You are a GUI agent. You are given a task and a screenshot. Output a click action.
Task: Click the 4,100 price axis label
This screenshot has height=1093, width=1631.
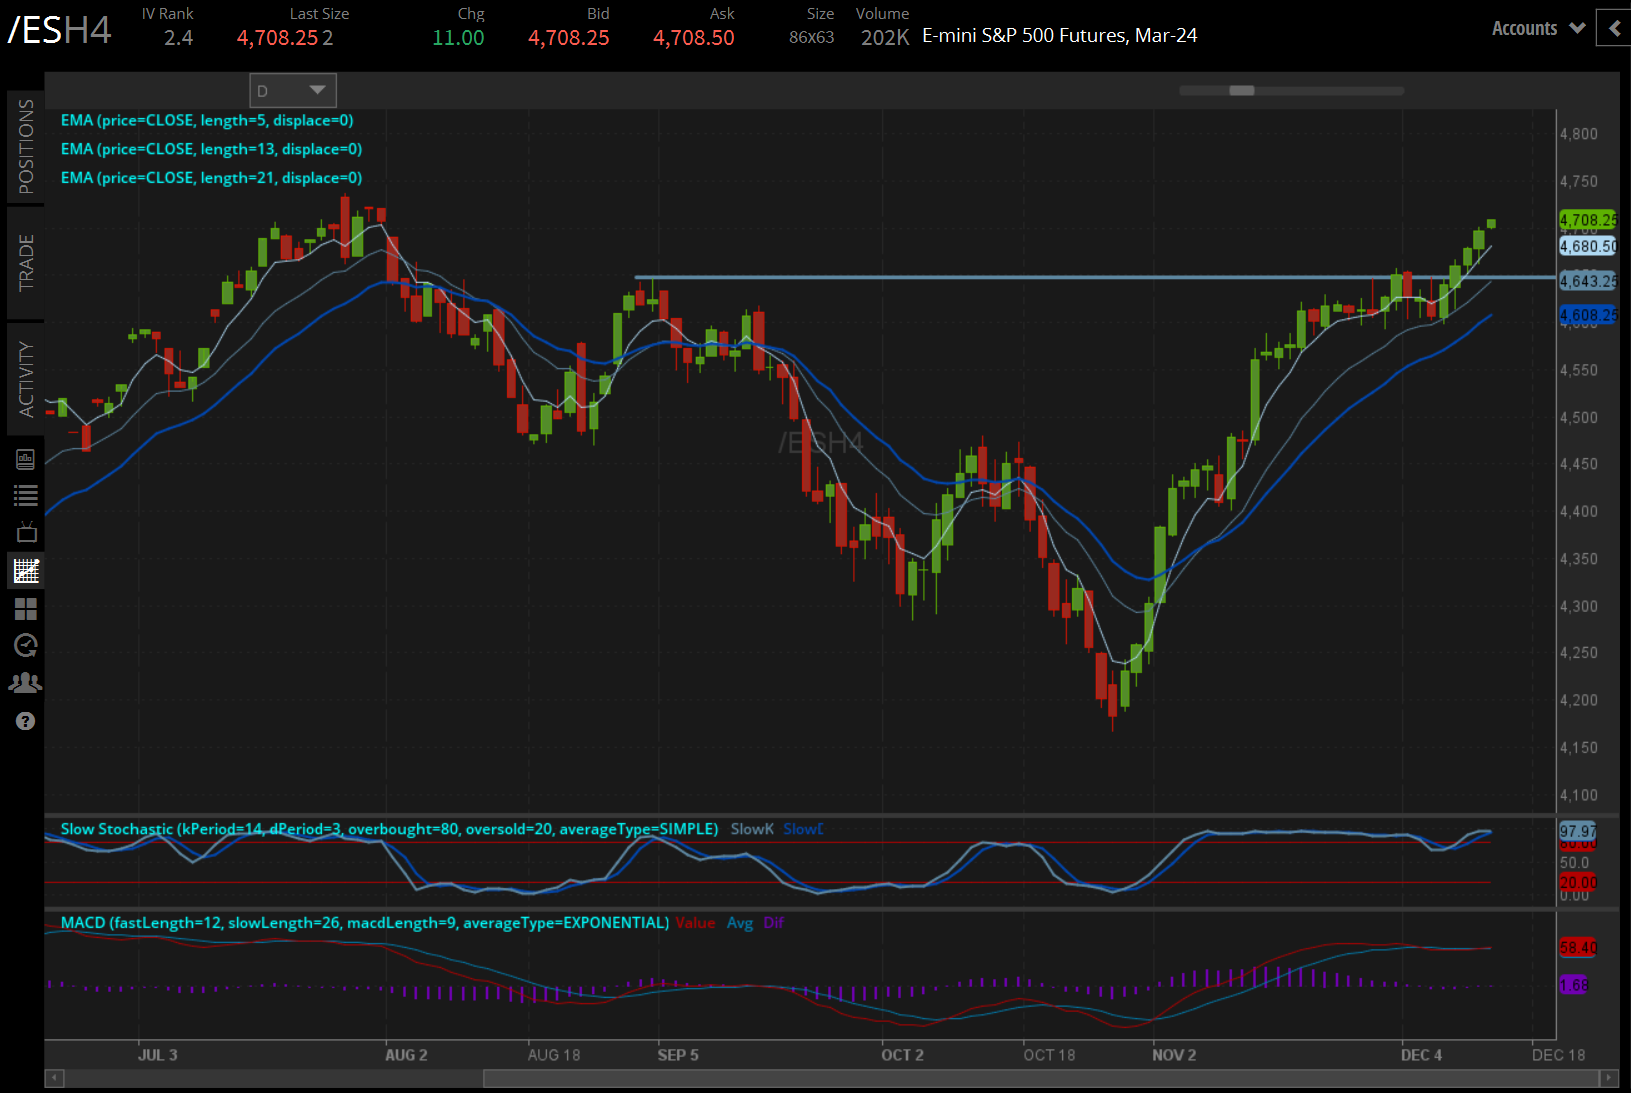pyautogui.click(x=1579, y=795)
